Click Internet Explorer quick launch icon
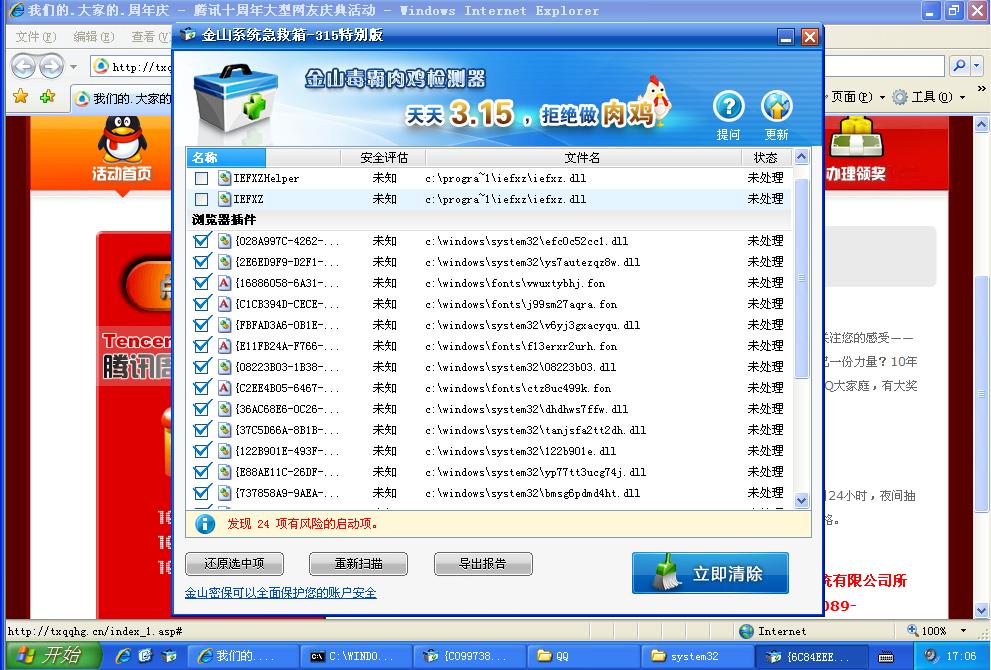 pyautogui.click(x=123, y=655)
